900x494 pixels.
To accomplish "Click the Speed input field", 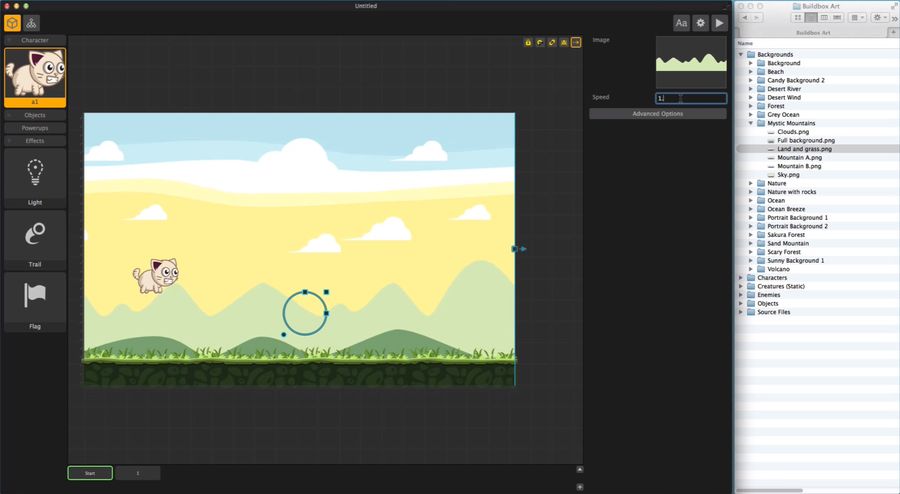I will (x=691, y=98).
